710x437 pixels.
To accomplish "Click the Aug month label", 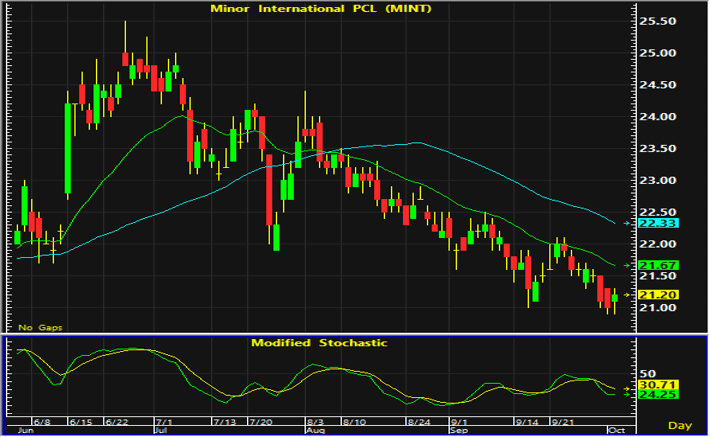I will (315, 430).
